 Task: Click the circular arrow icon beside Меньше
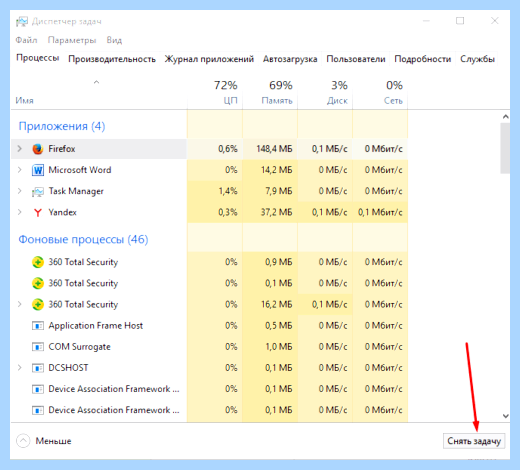pos(23,441)
